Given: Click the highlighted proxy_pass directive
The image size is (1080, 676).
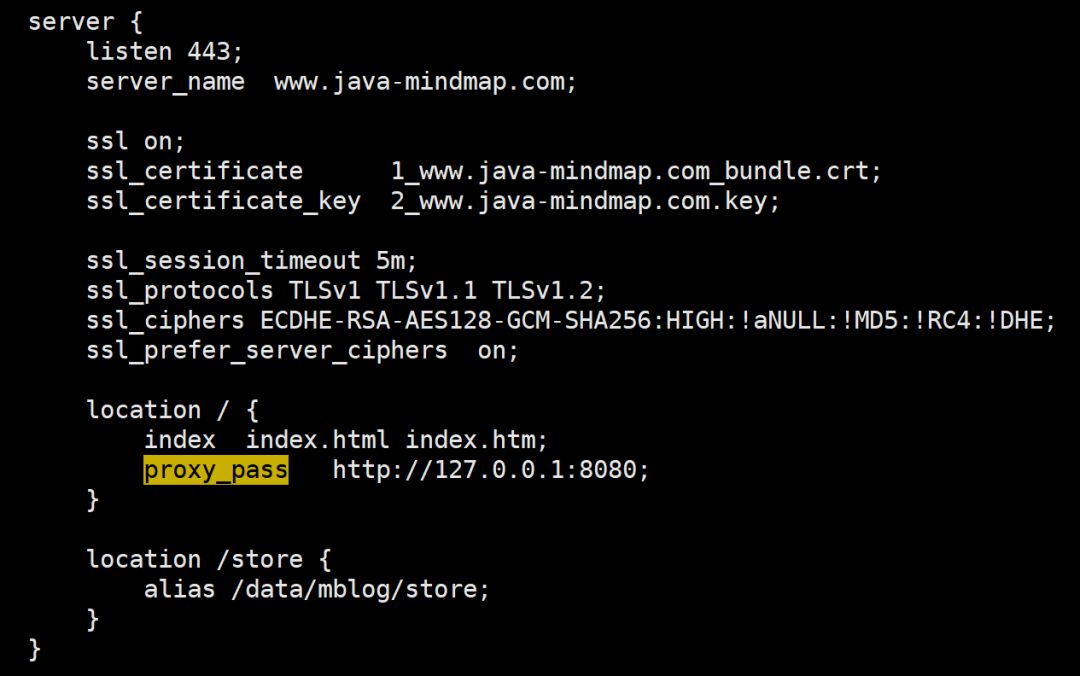Looking at the screenshot, I should [216, 470].
